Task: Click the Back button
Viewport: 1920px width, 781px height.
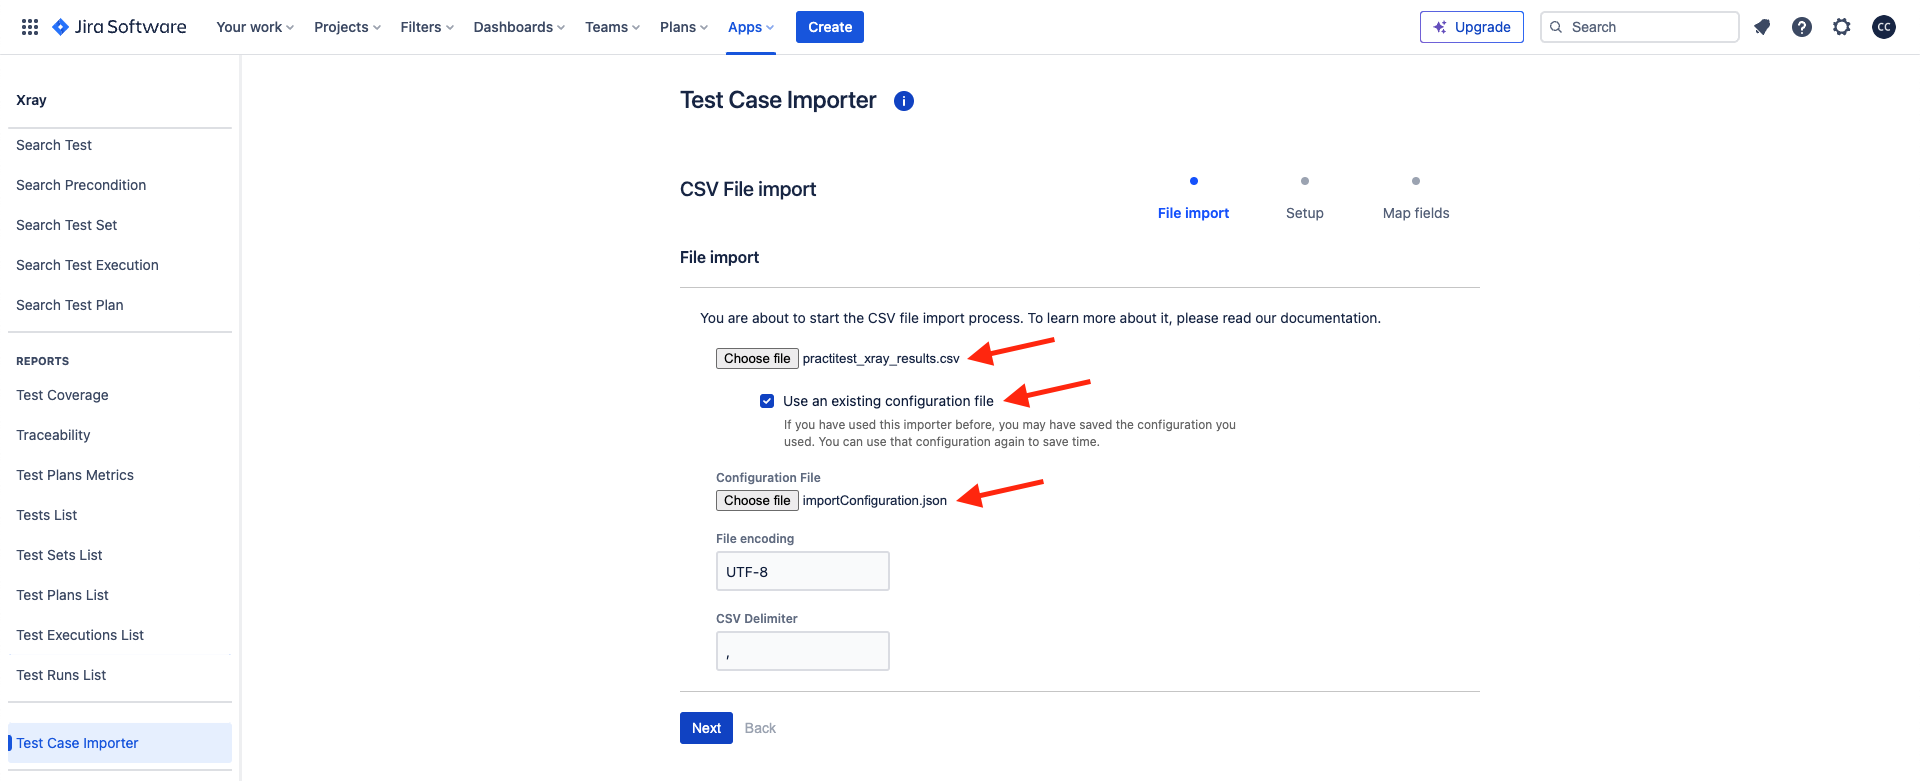Action: (x=760, y=728)
